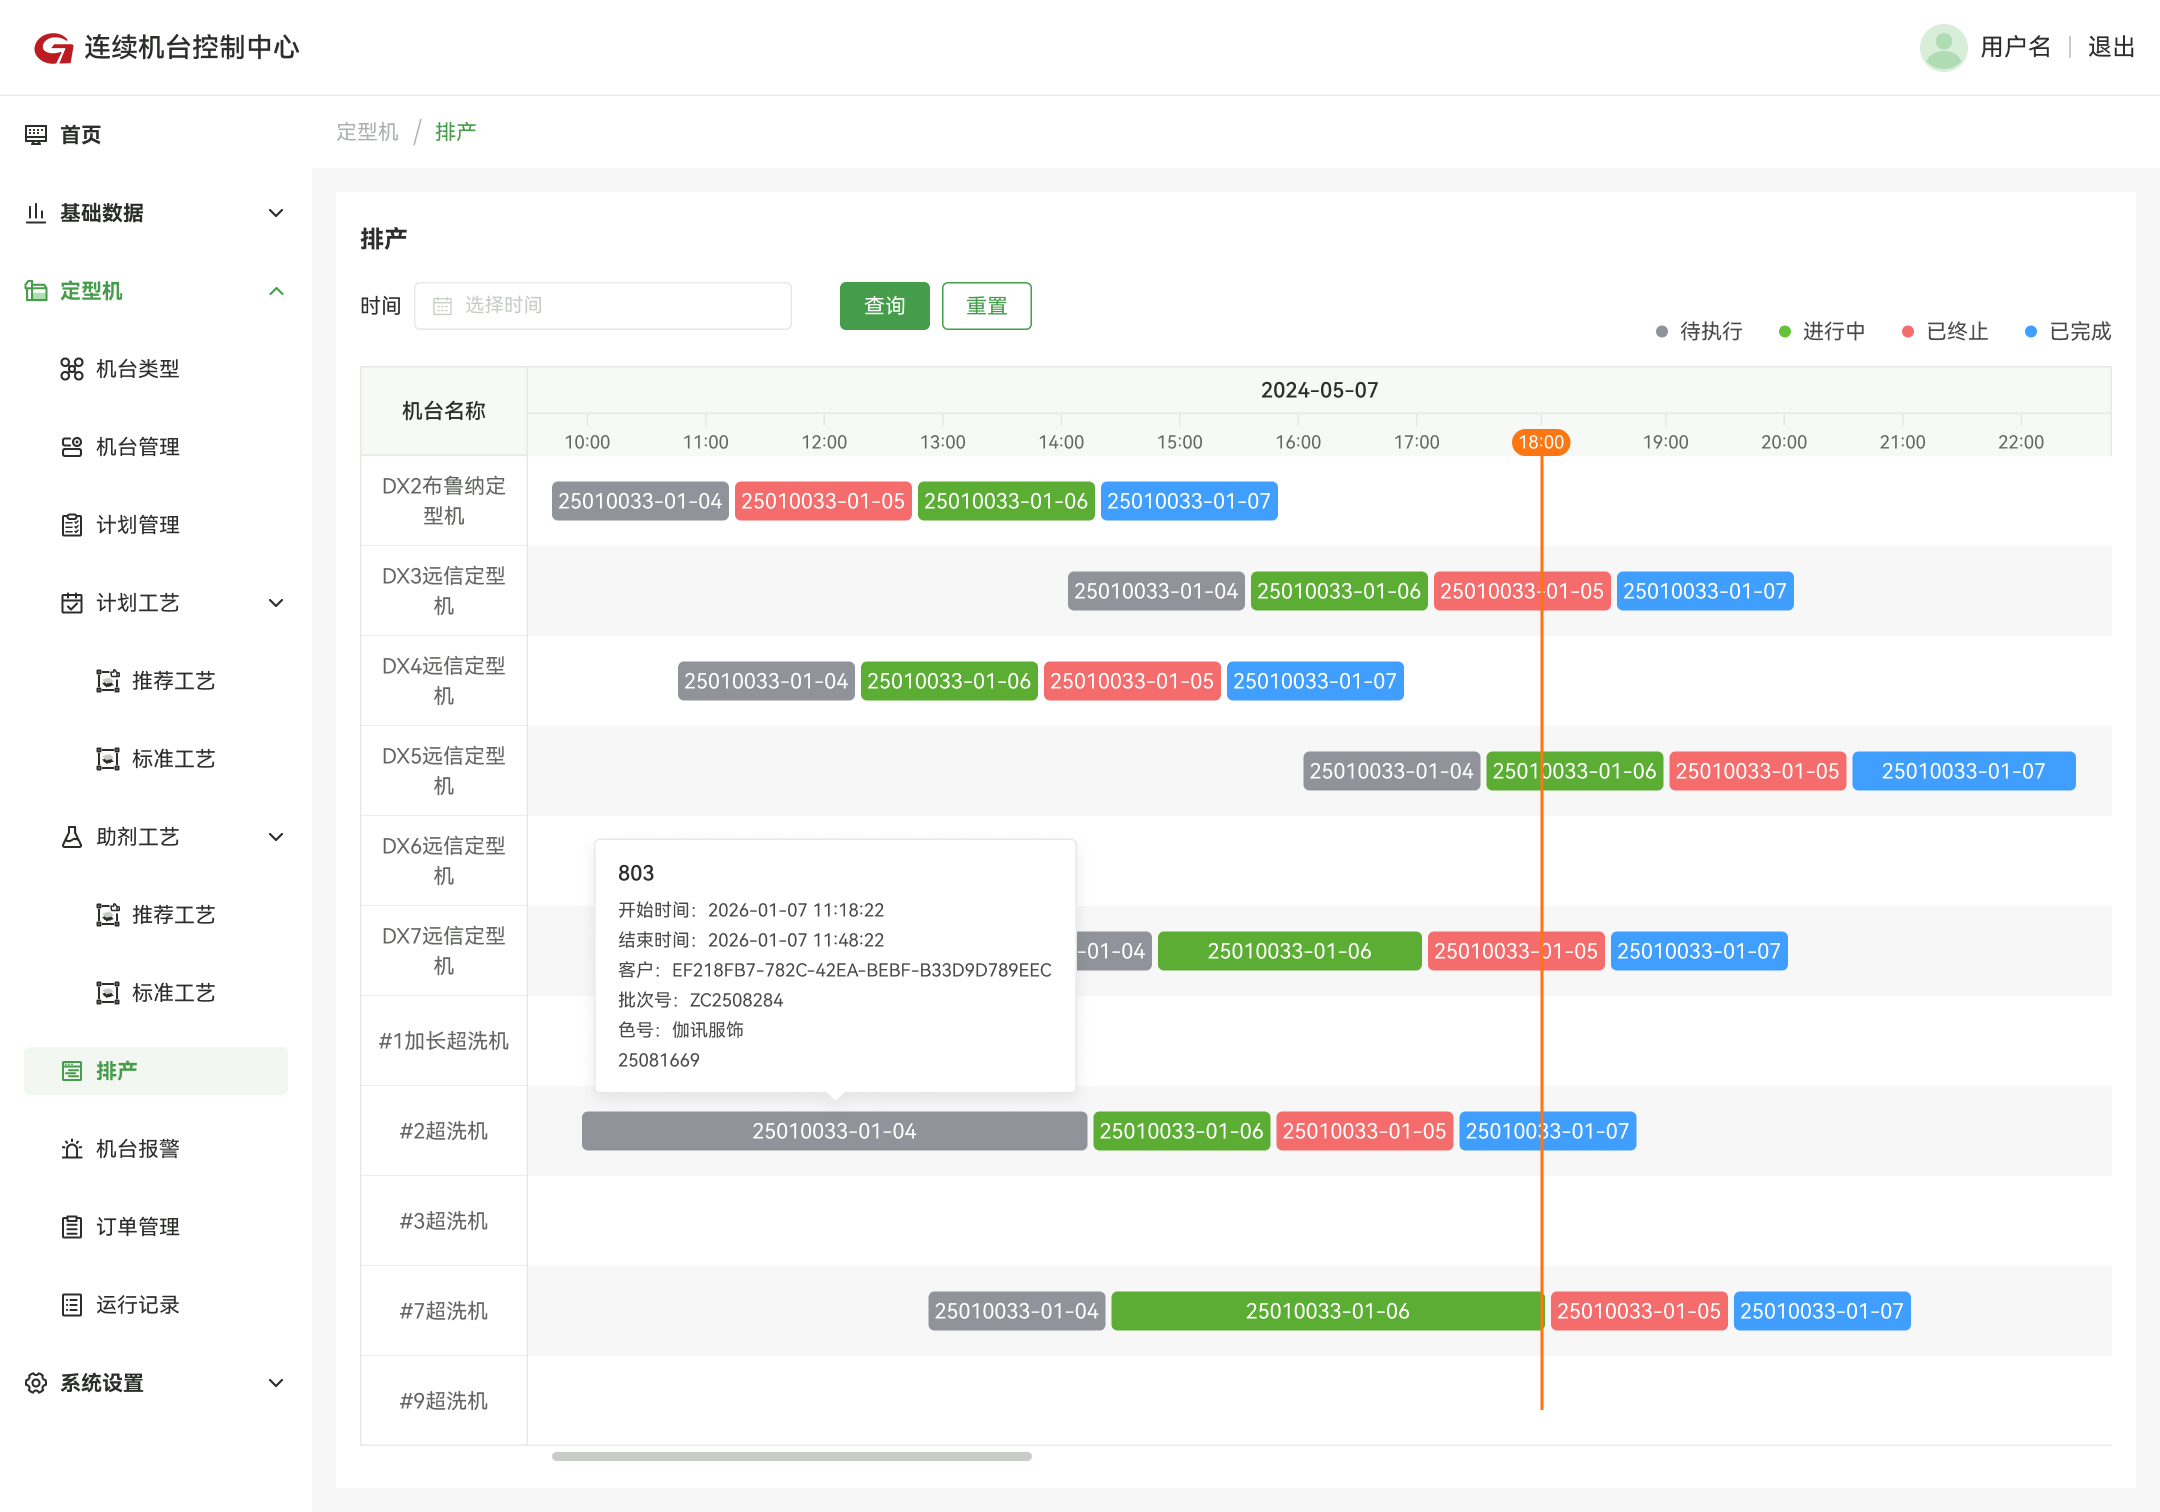The image size is (2160, 1512).
Task: Click the 运行记录 list icon
Action: pyautogui.click(x=71, y=1305)
